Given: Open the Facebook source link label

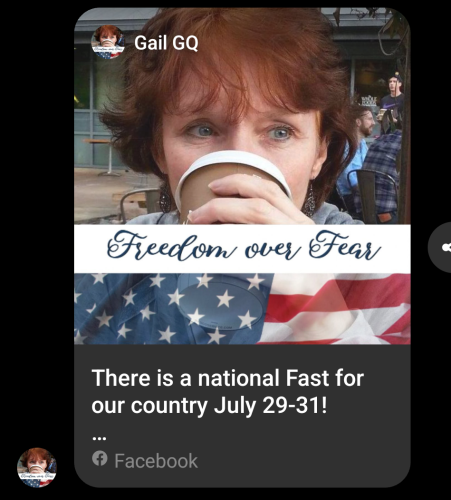Looking at the screenshot, I should pyautogui.click(x=156, y=461).
